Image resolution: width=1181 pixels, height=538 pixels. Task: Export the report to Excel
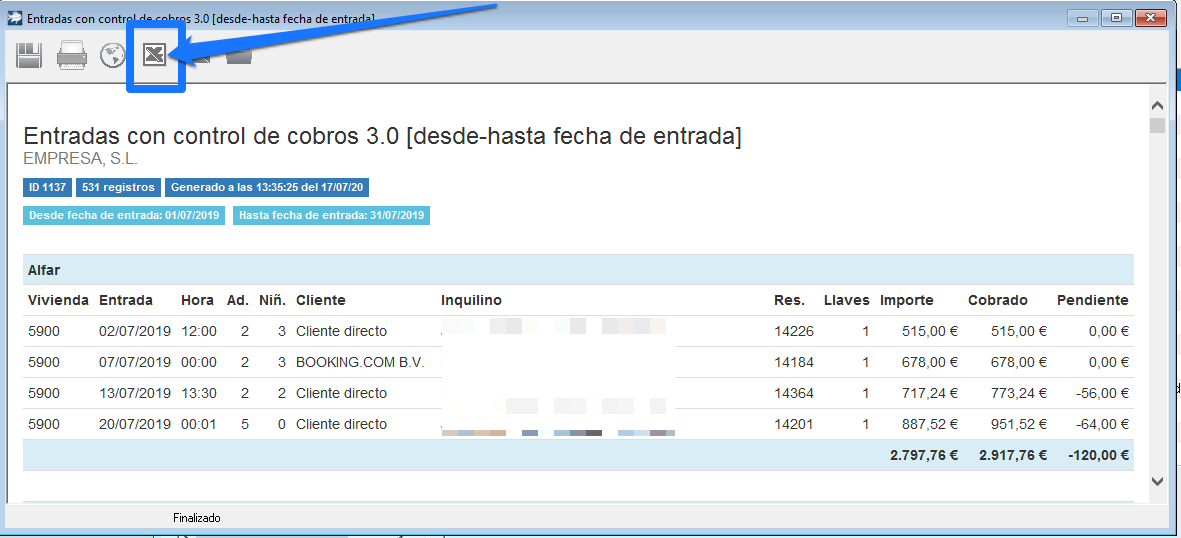(155, 54)
